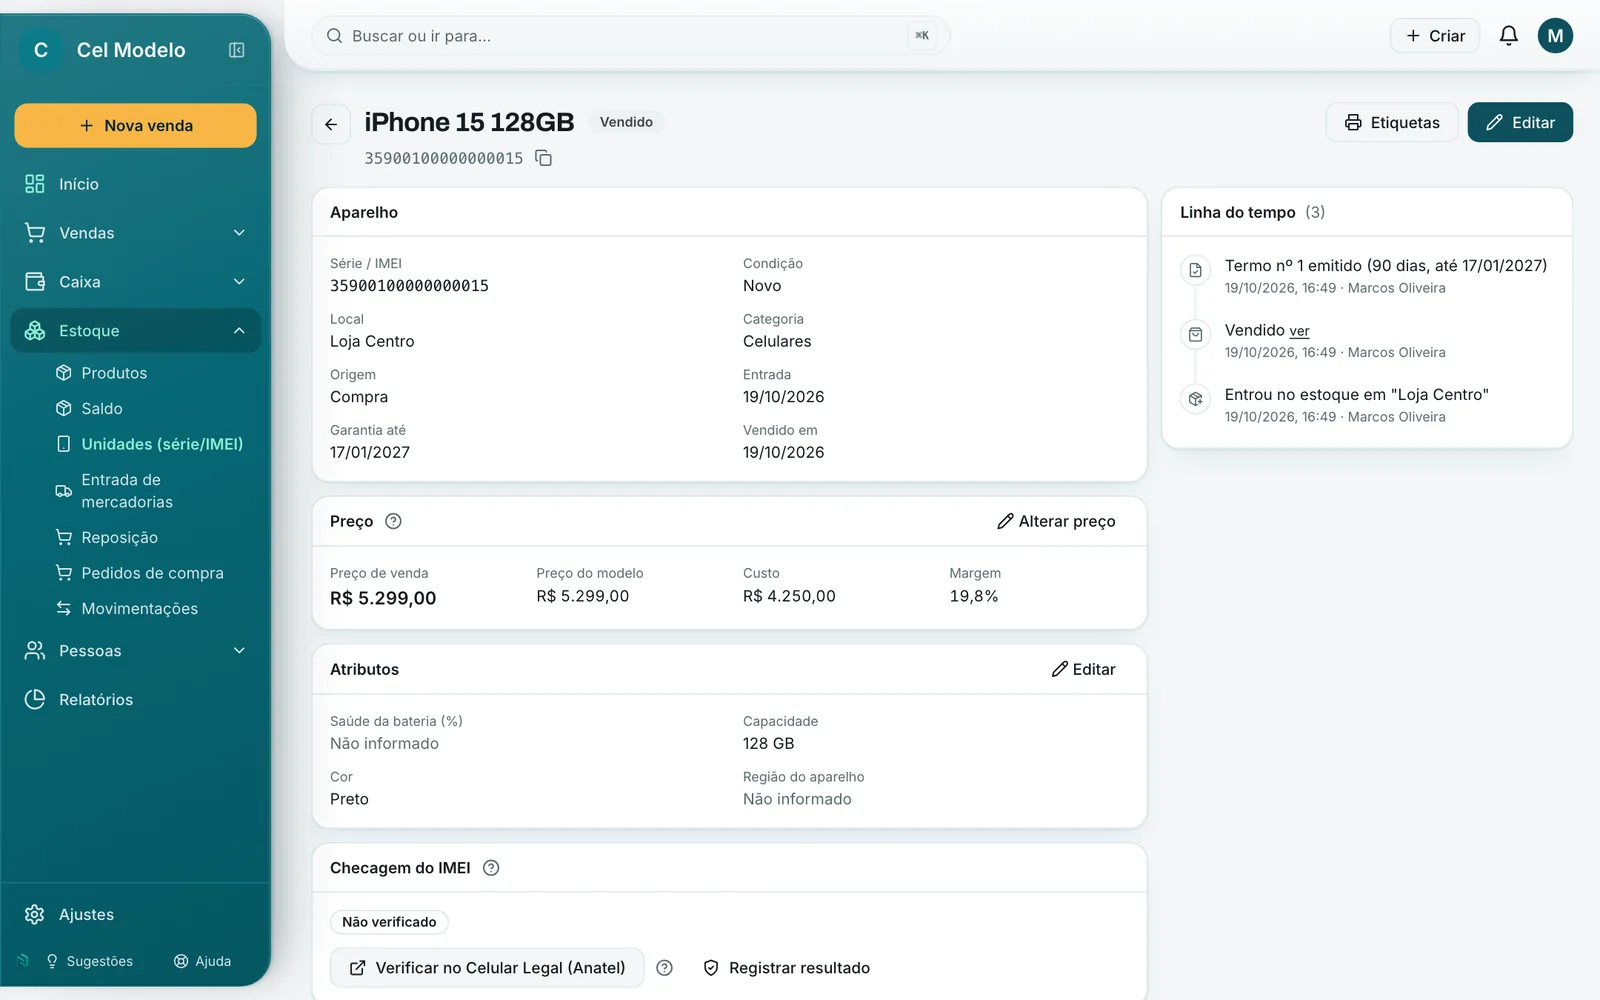Print Etiquetas button
Screen dimensions: 1600x1000
1392,122
